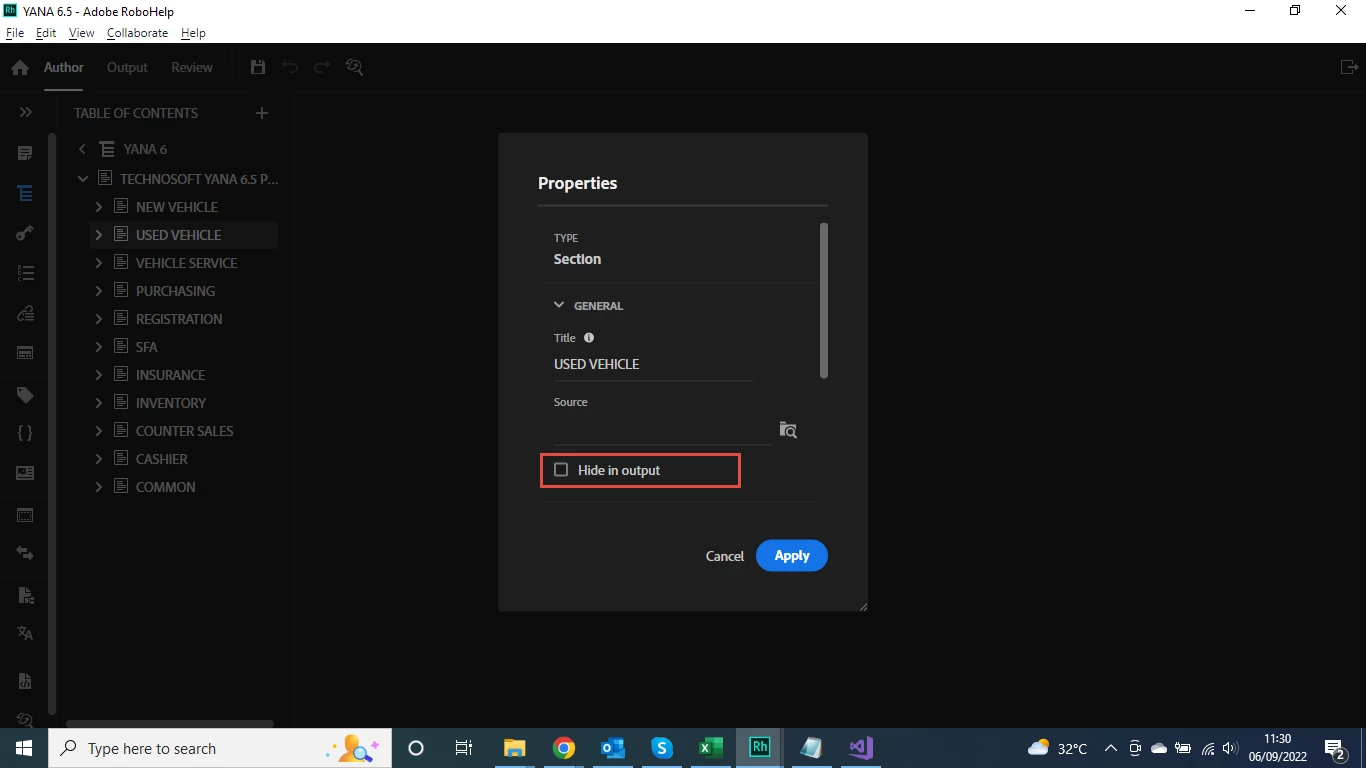1366x768 pixels.
Task: Open the Index panel with the key icon
Action: (x=25, y=233)
